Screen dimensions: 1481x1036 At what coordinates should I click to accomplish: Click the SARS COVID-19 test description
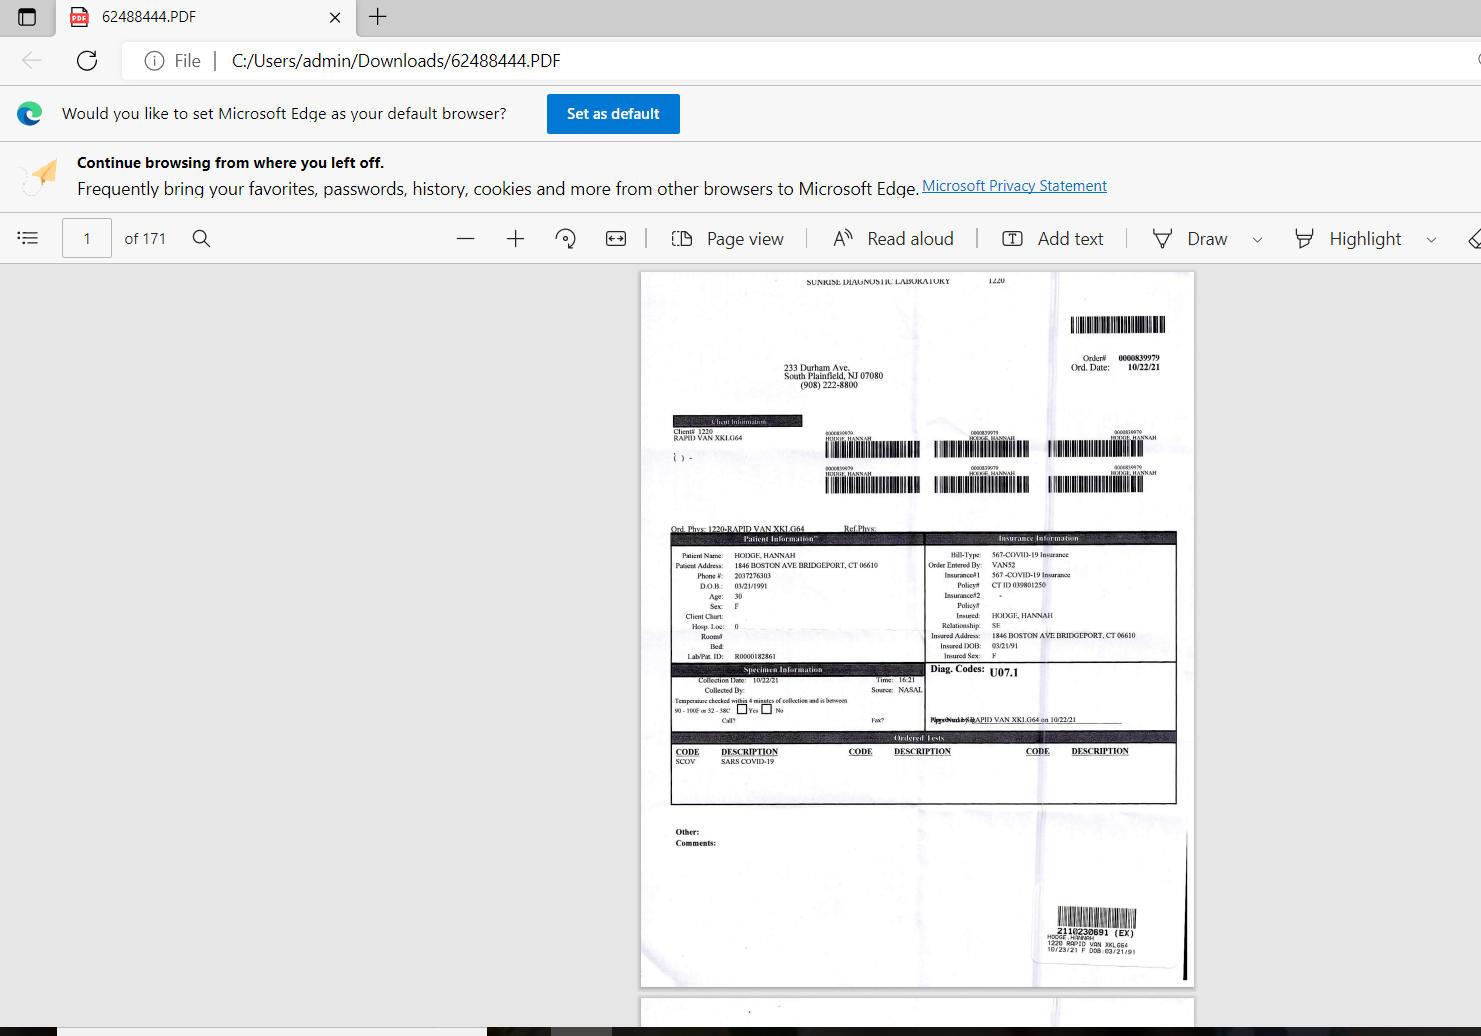coord(747,762)
